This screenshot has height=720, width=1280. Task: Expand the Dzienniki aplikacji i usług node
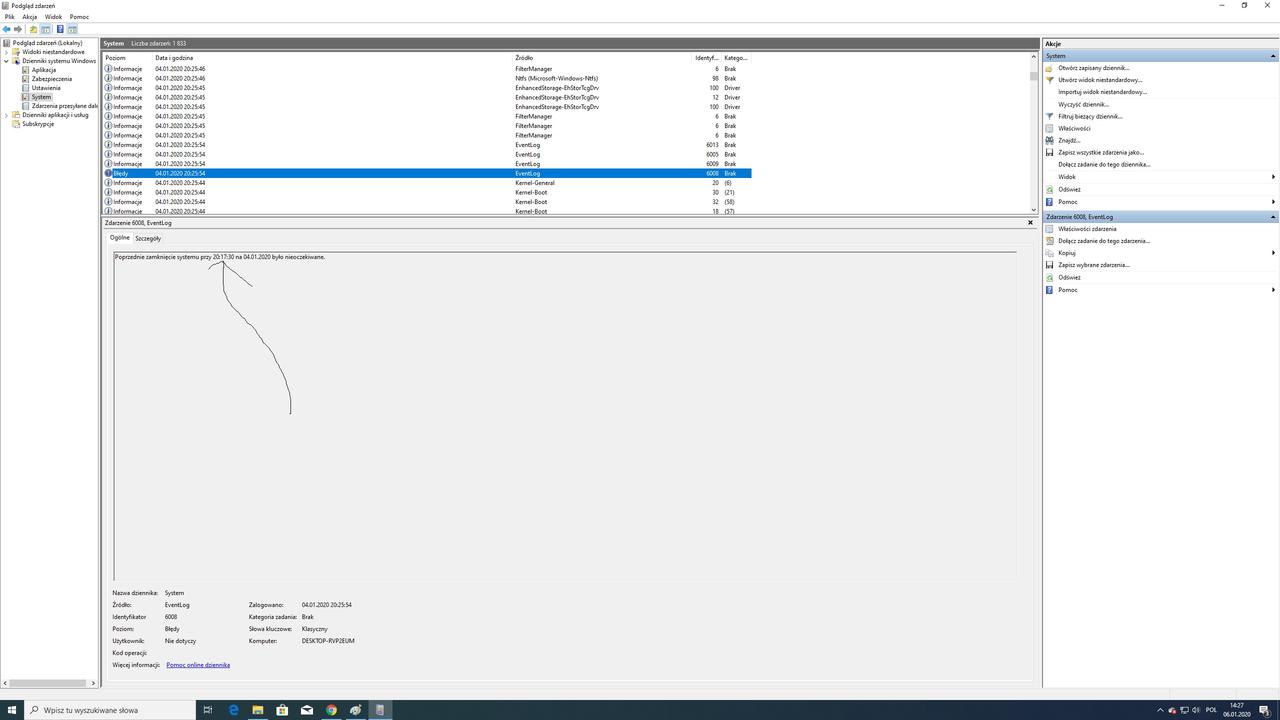pyautogui.click(x=6, y=115)
